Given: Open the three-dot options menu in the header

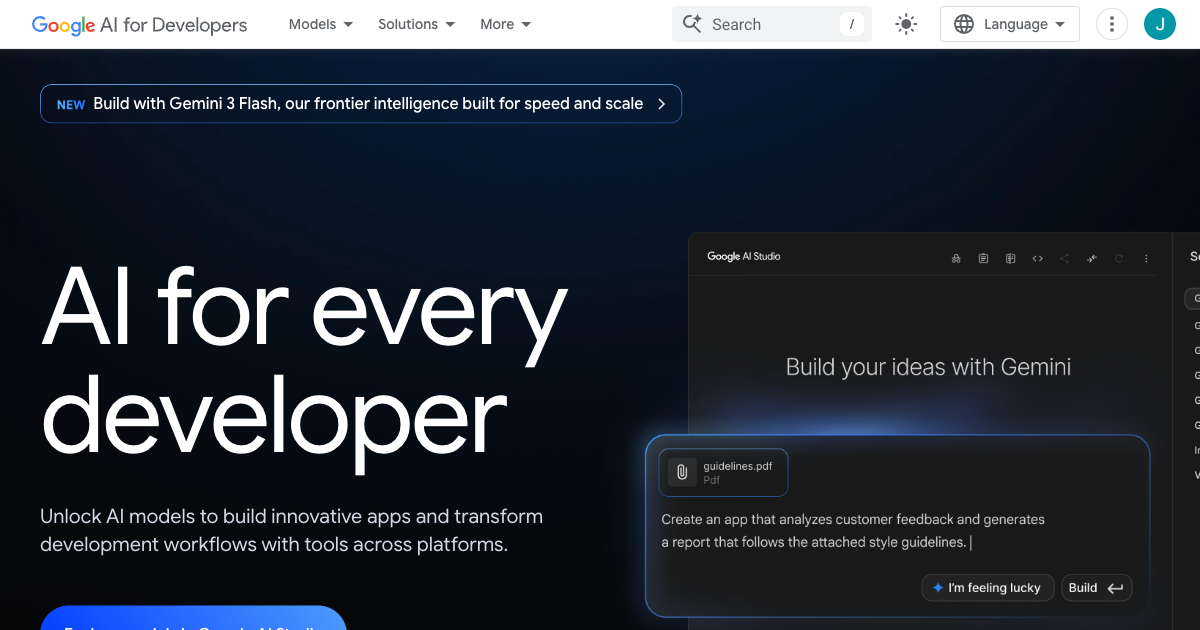Looking at the screenshot, I should [1112, 24].
